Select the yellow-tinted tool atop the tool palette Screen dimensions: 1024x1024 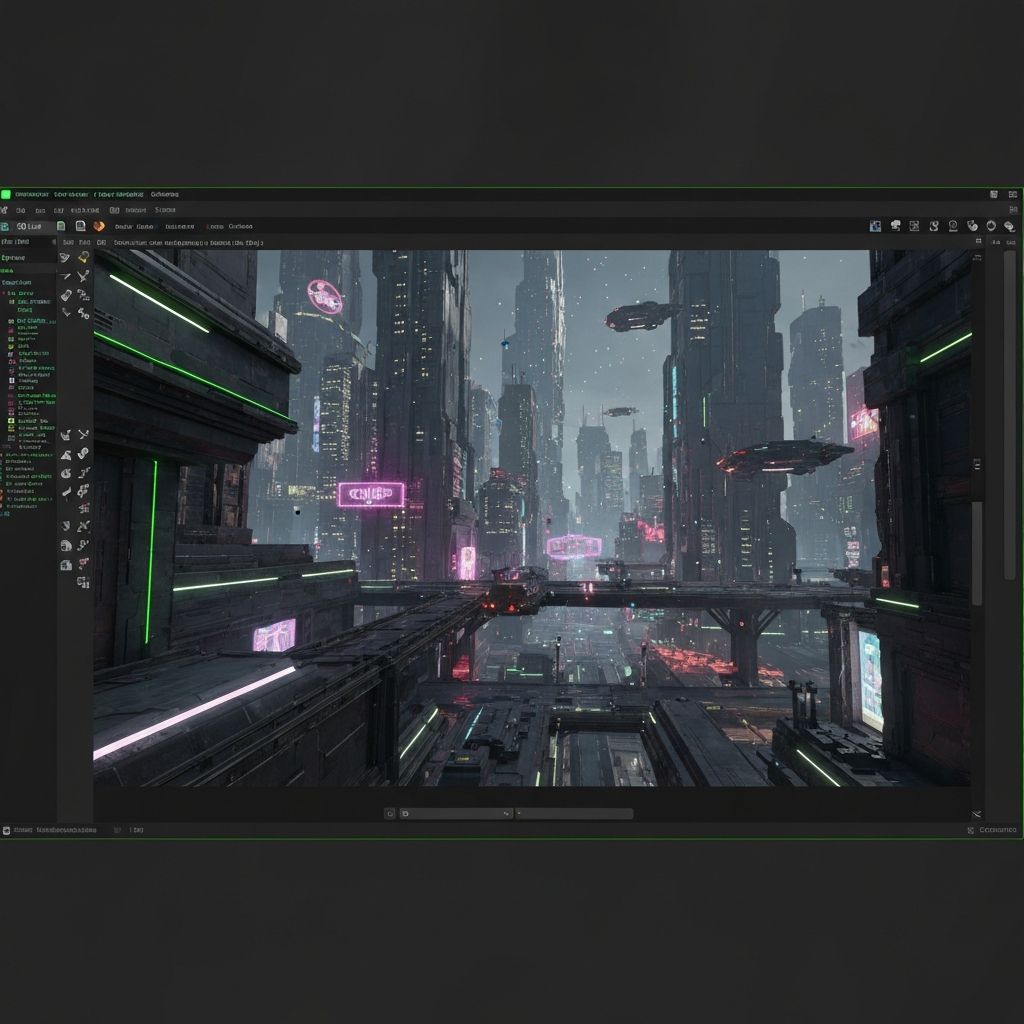[x=83, y=258]
